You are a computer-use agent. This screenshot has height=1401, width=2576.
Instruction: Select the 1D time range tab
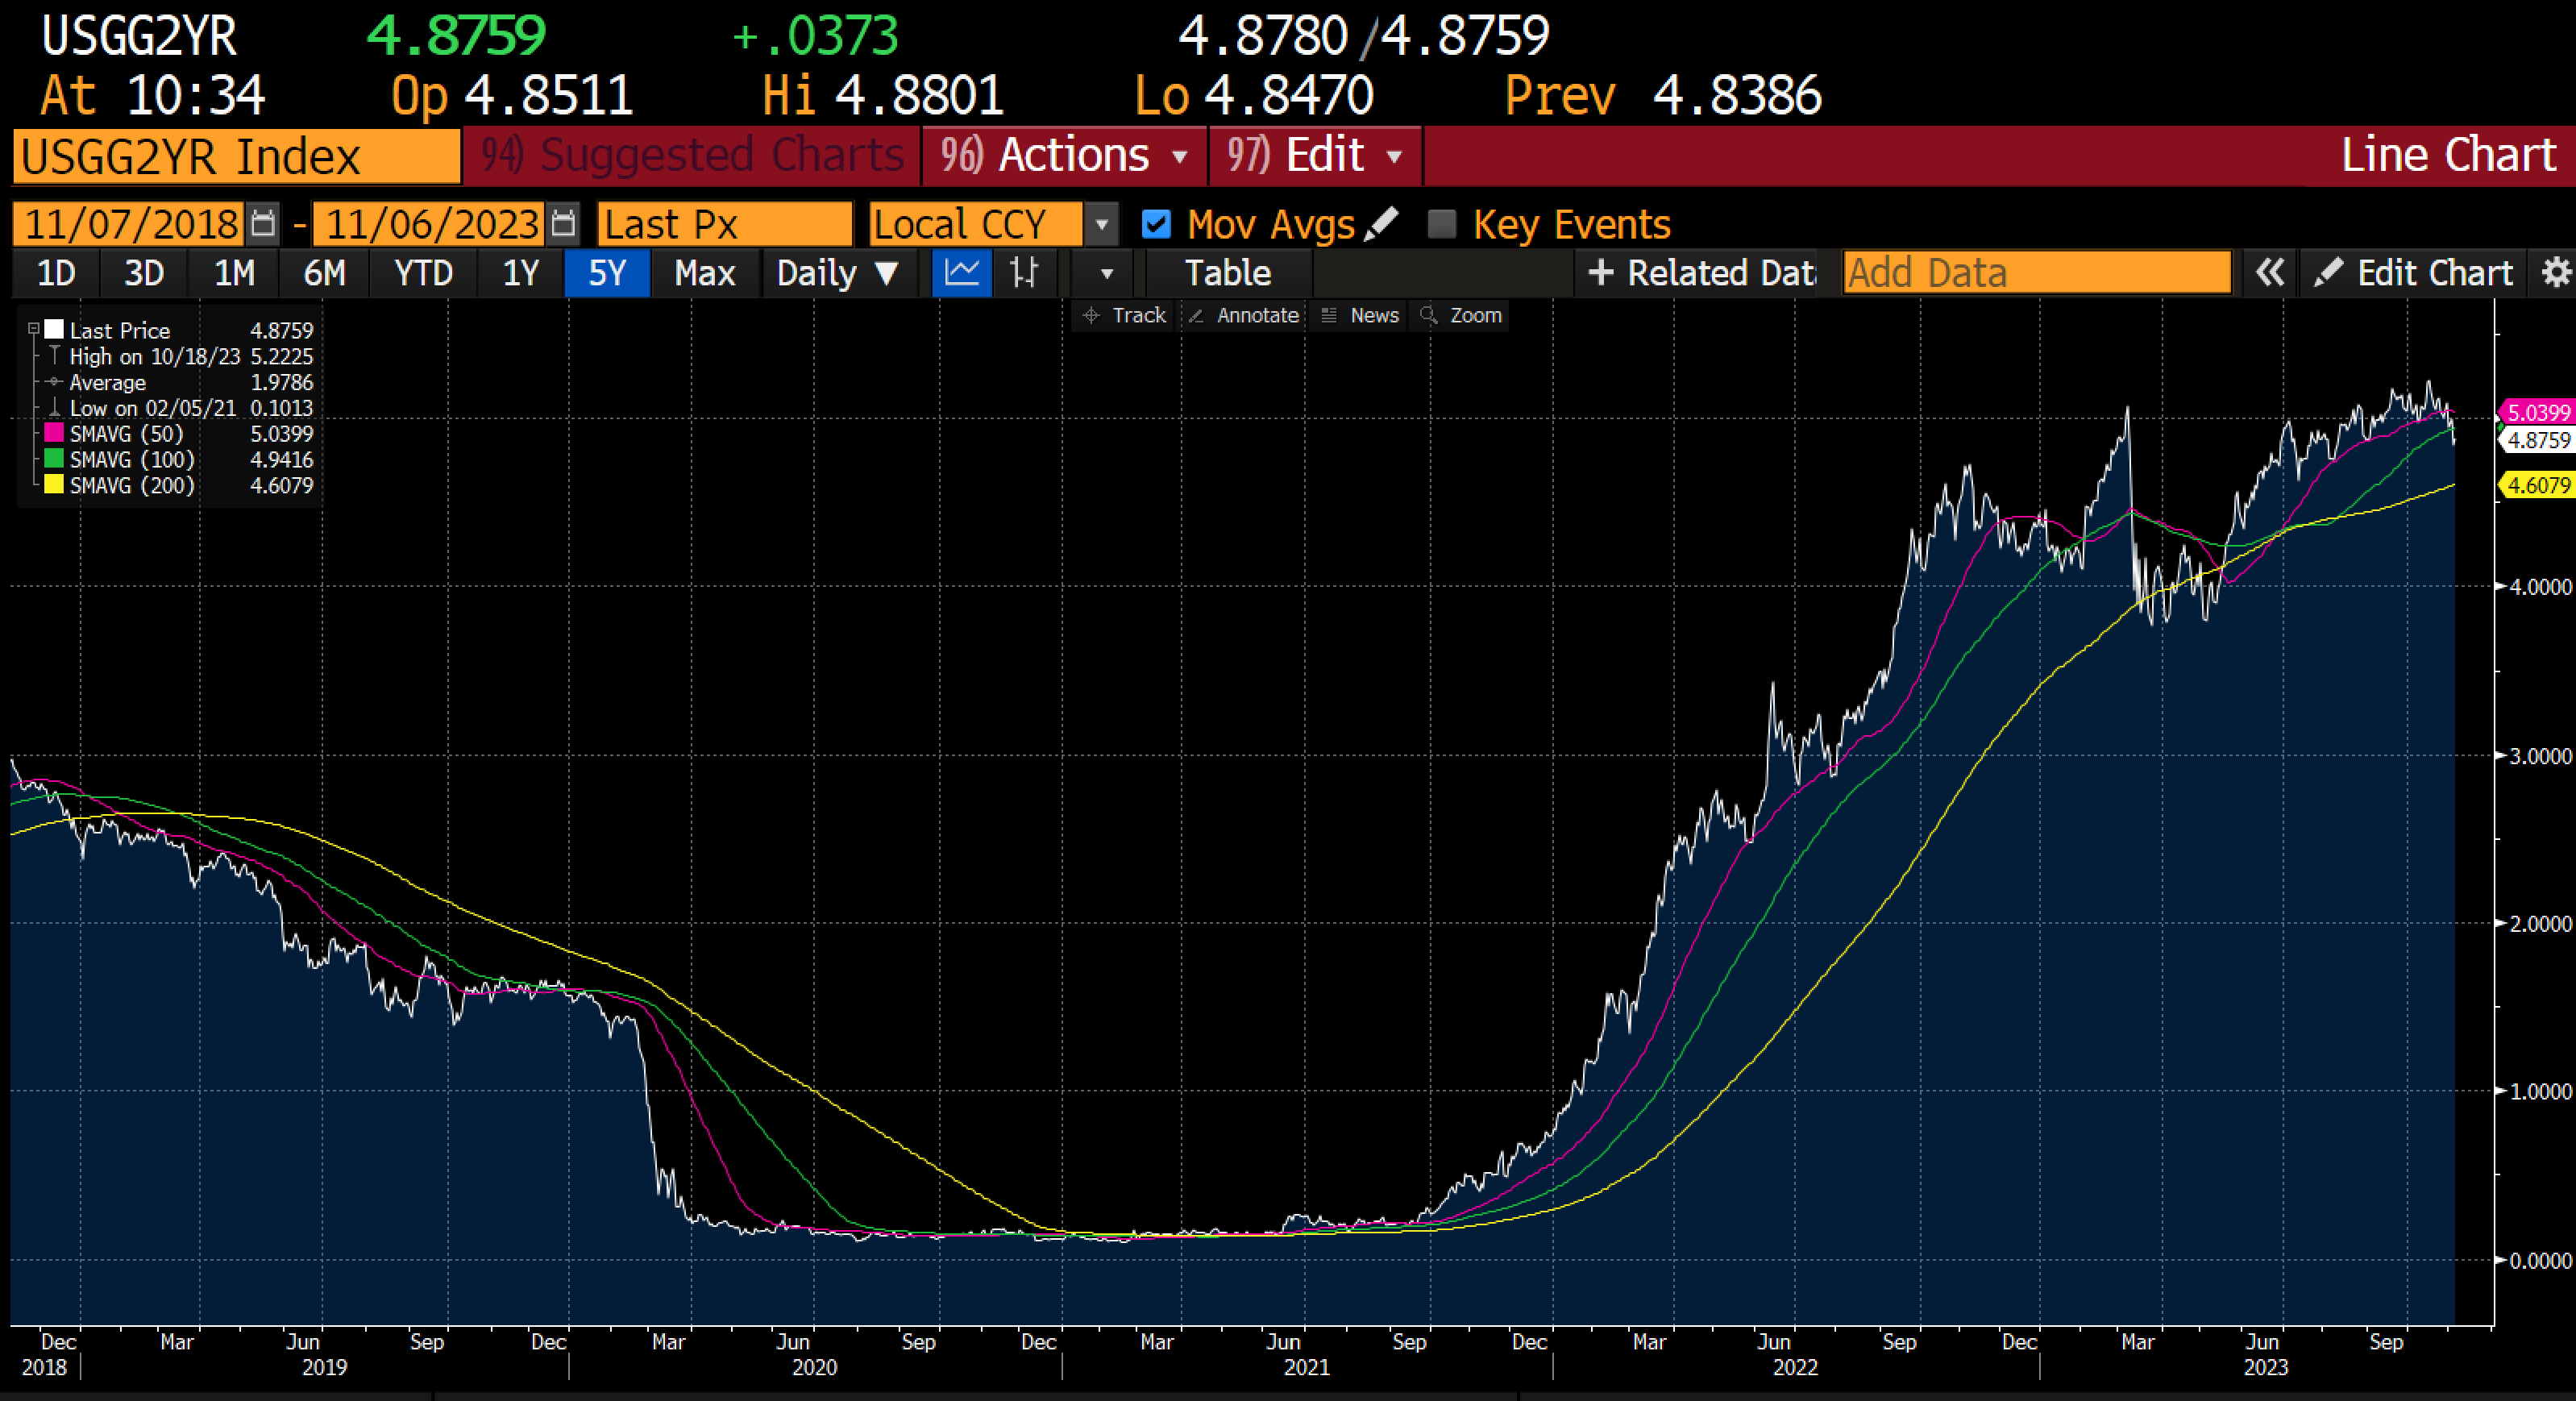56,273
